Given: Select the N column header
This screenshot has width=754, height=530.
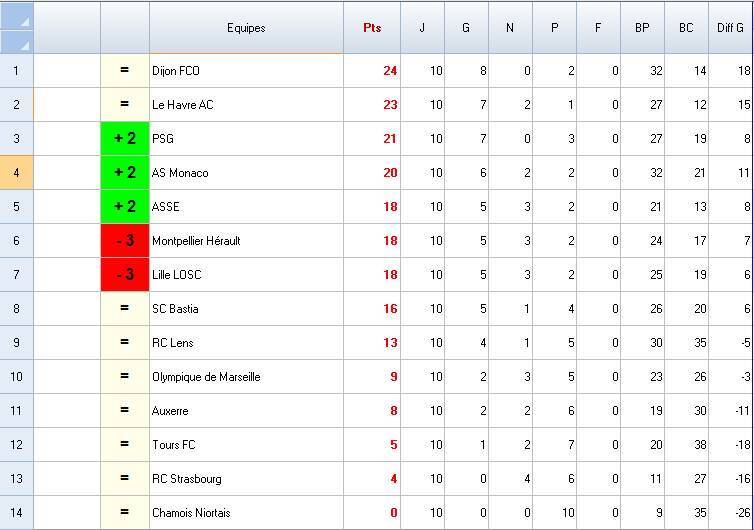Looking at the screenshot, I should 510,28.
